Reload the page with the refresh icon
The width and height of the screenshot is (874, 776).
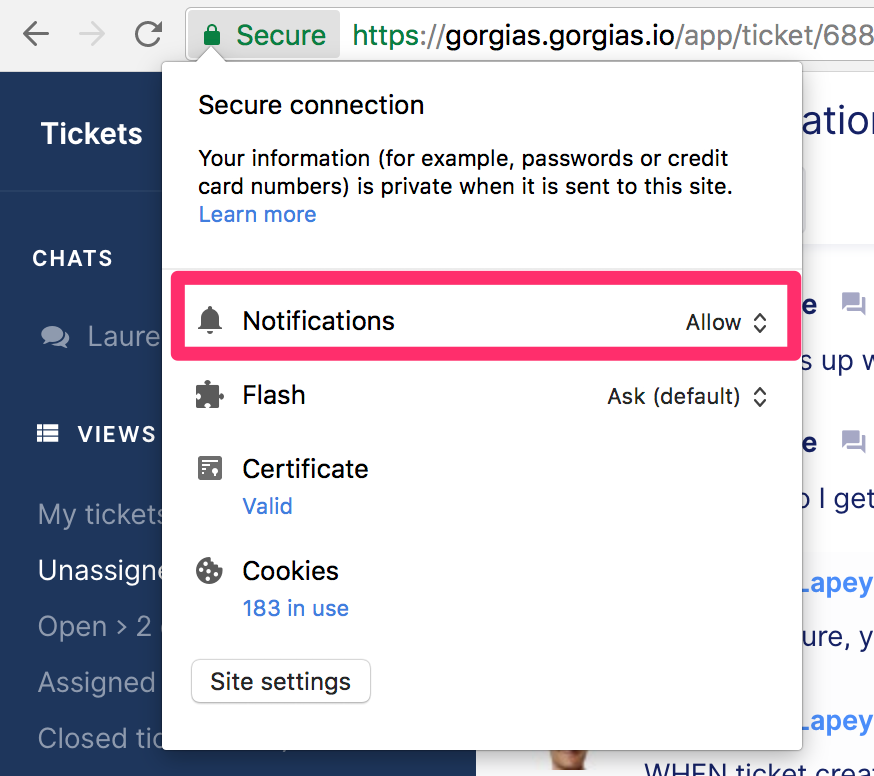148,34
